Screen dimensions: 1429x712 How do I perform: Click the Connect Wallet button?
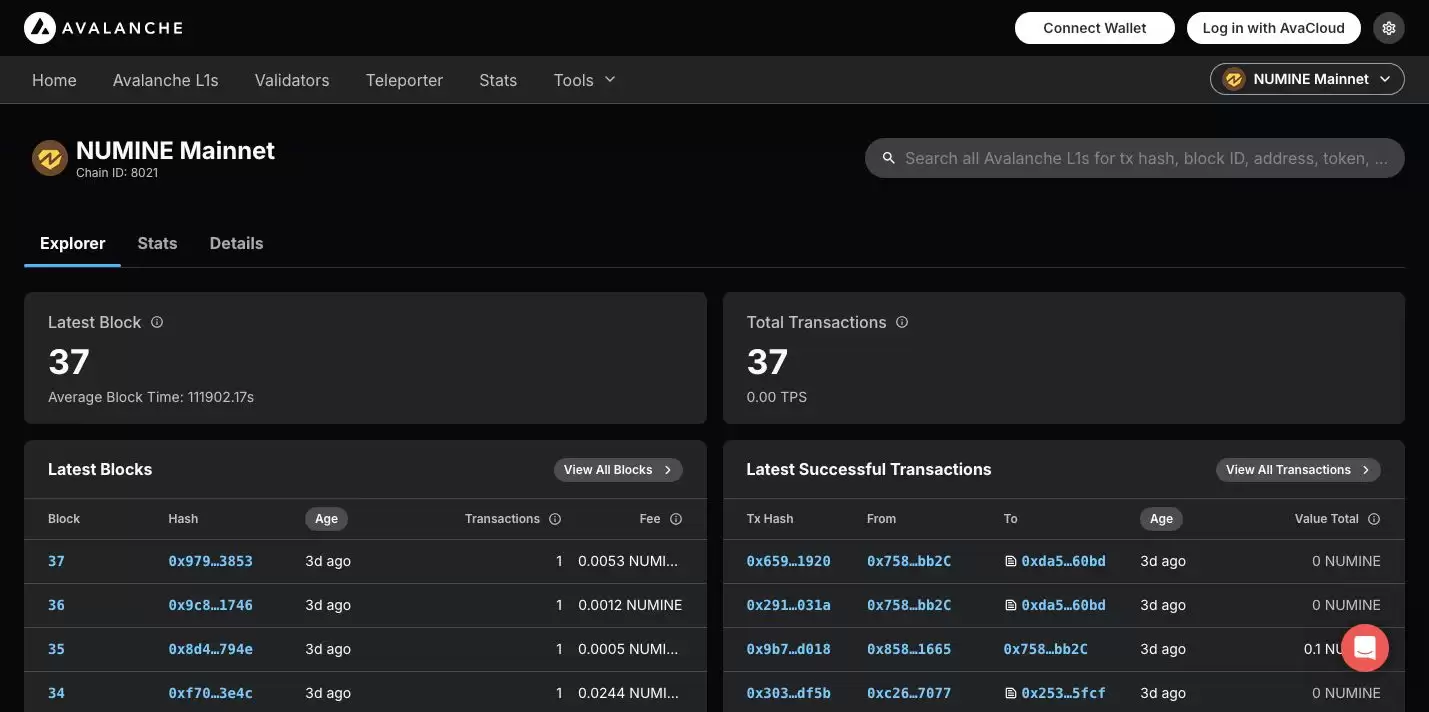click(1094, 28)
